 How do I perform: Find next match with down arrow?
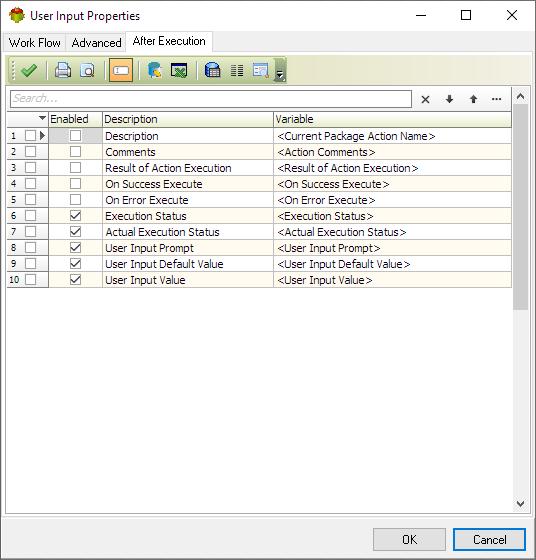449,99
